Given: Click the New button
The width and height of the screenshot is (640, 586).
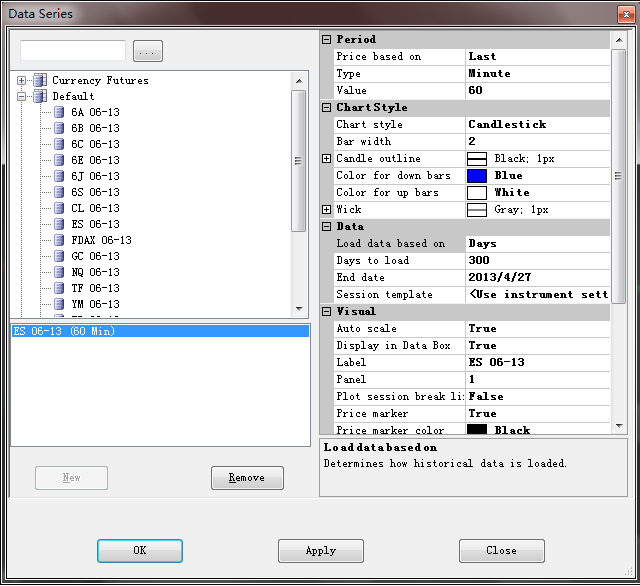Looking at the screenshot, I should pos(71,477).
